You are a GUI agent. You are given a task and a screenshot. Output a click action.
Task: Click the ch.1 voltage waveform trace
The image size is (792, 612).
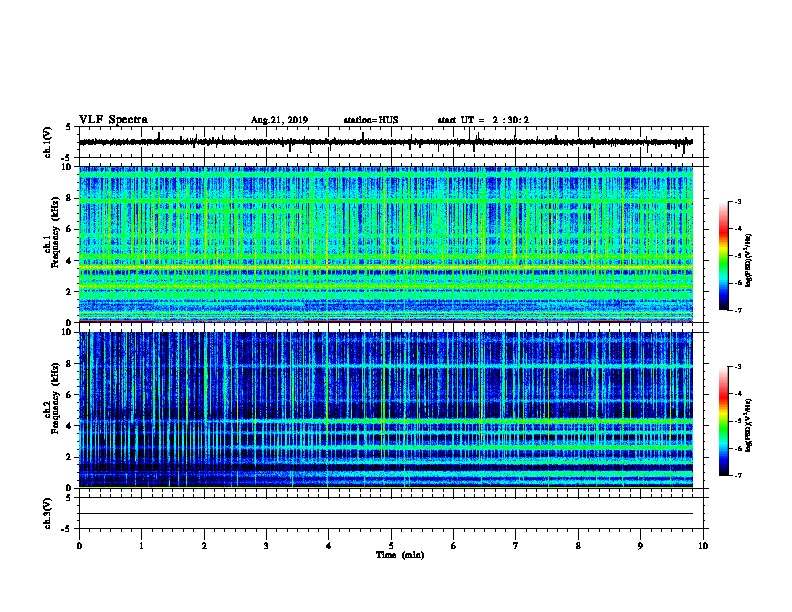386,142
